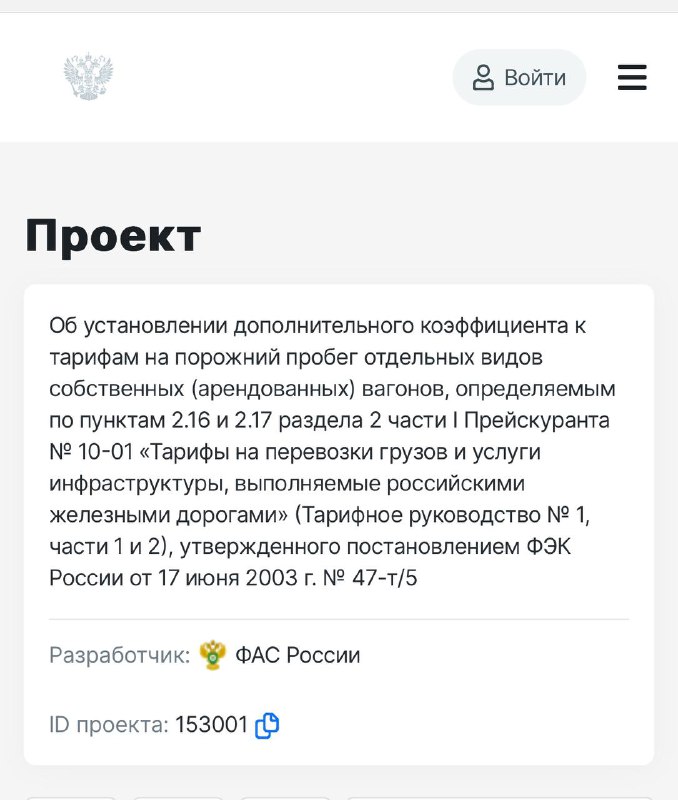678x800 pixels.
Task: Open the ФАС России developer link
Action: [297, 655]
